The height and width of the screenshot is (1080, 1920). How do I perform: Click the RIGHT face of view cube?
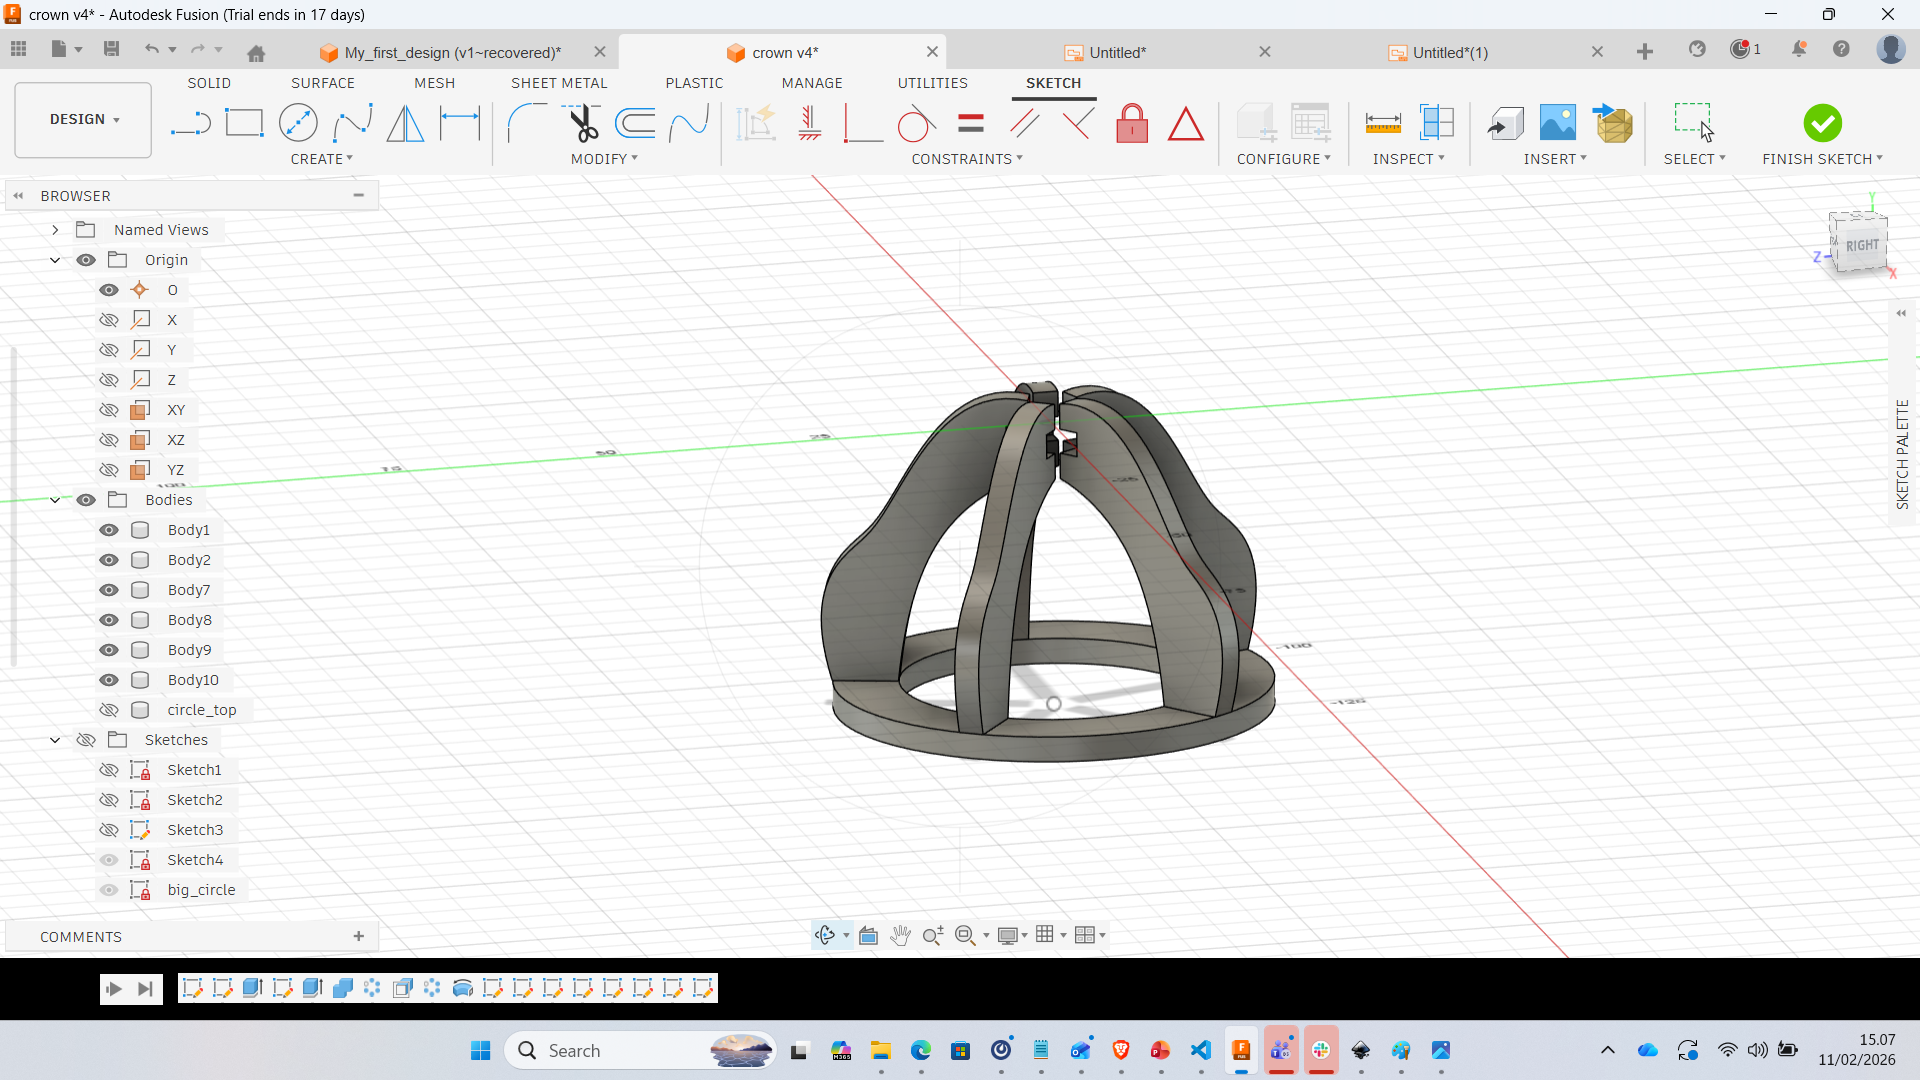click(x=1862, y=246)
